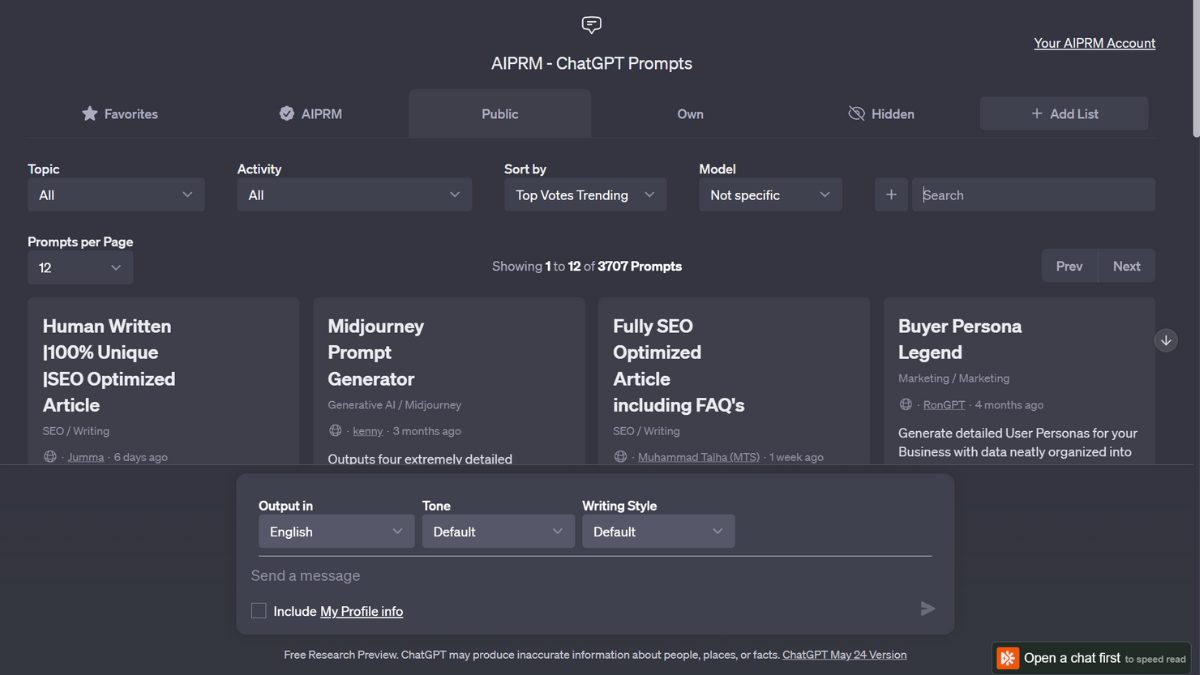The image size is (1200, 675).
Task: Open the Sort by Top Votes Trending dropdown
Action: [x=584, y=194]
